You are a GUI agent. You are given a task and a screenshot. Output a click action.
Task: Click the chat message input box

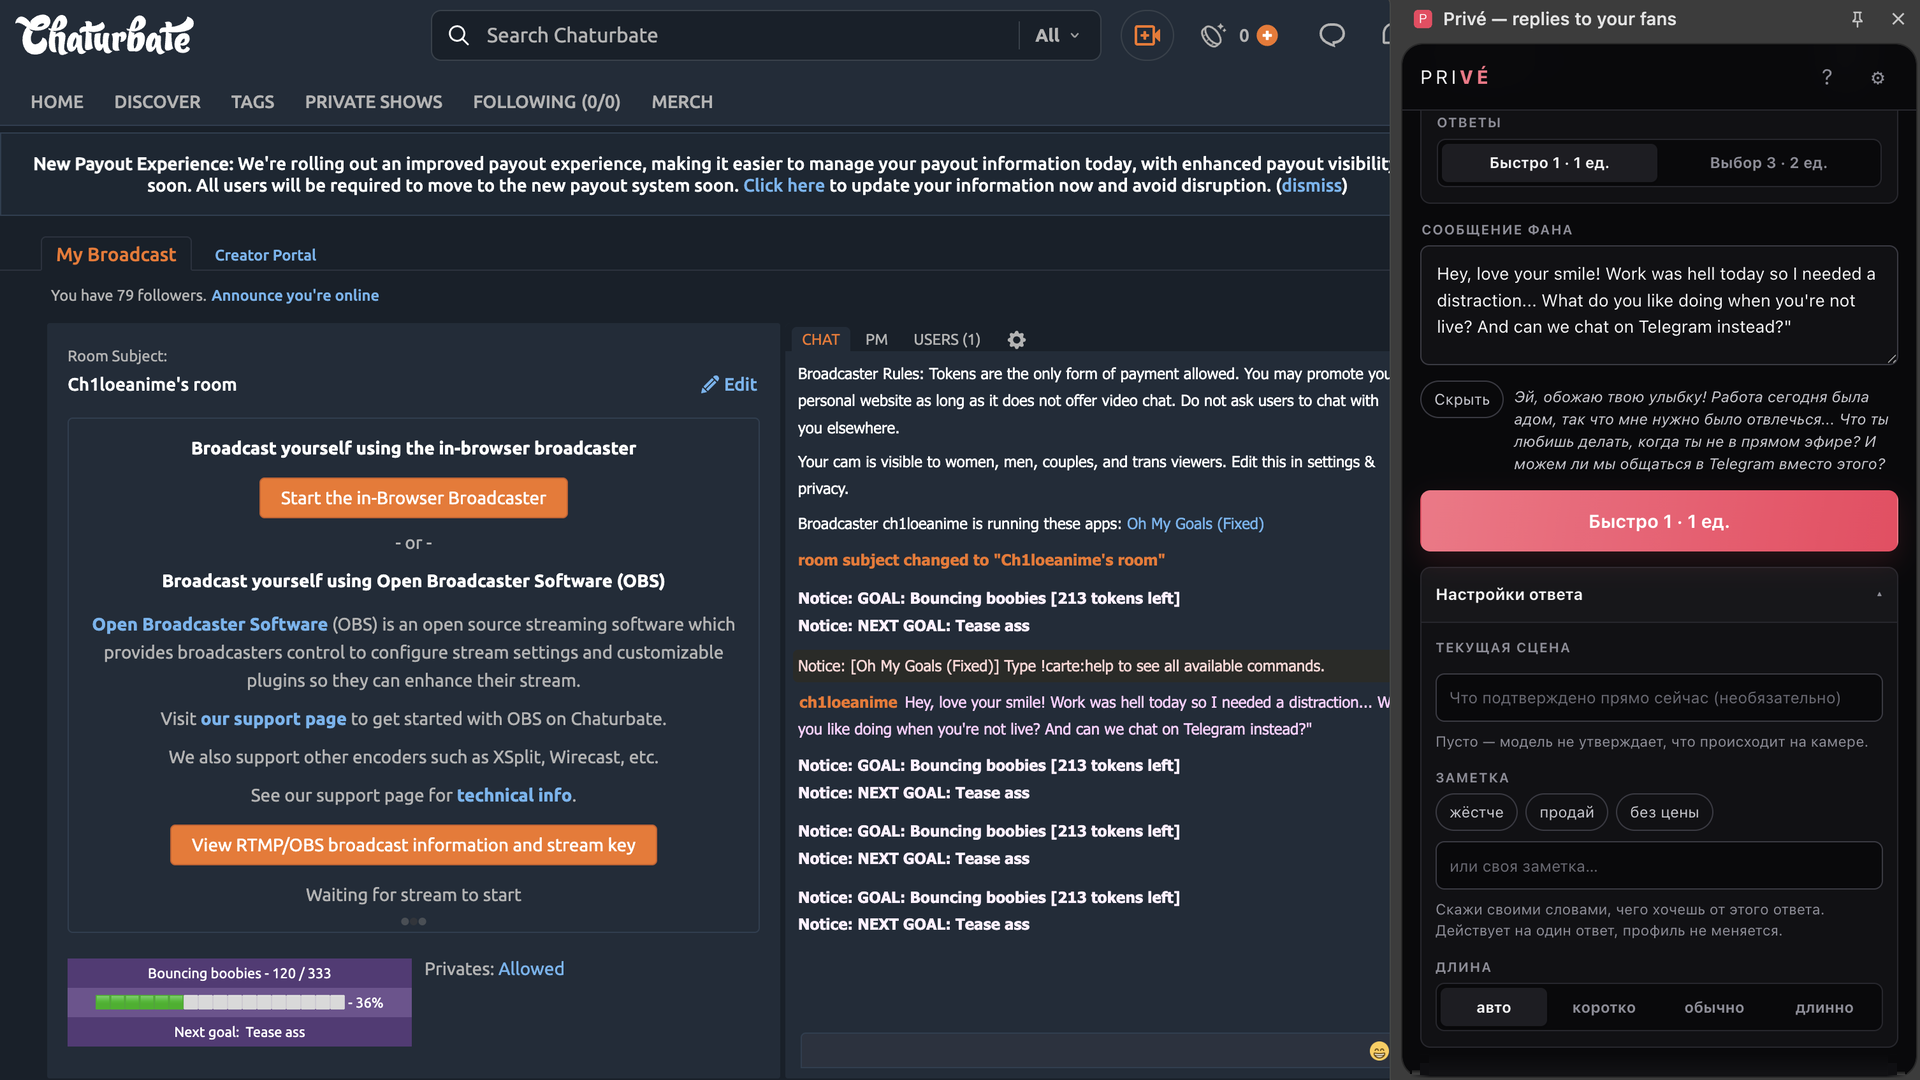(x=1085, y=1051)
